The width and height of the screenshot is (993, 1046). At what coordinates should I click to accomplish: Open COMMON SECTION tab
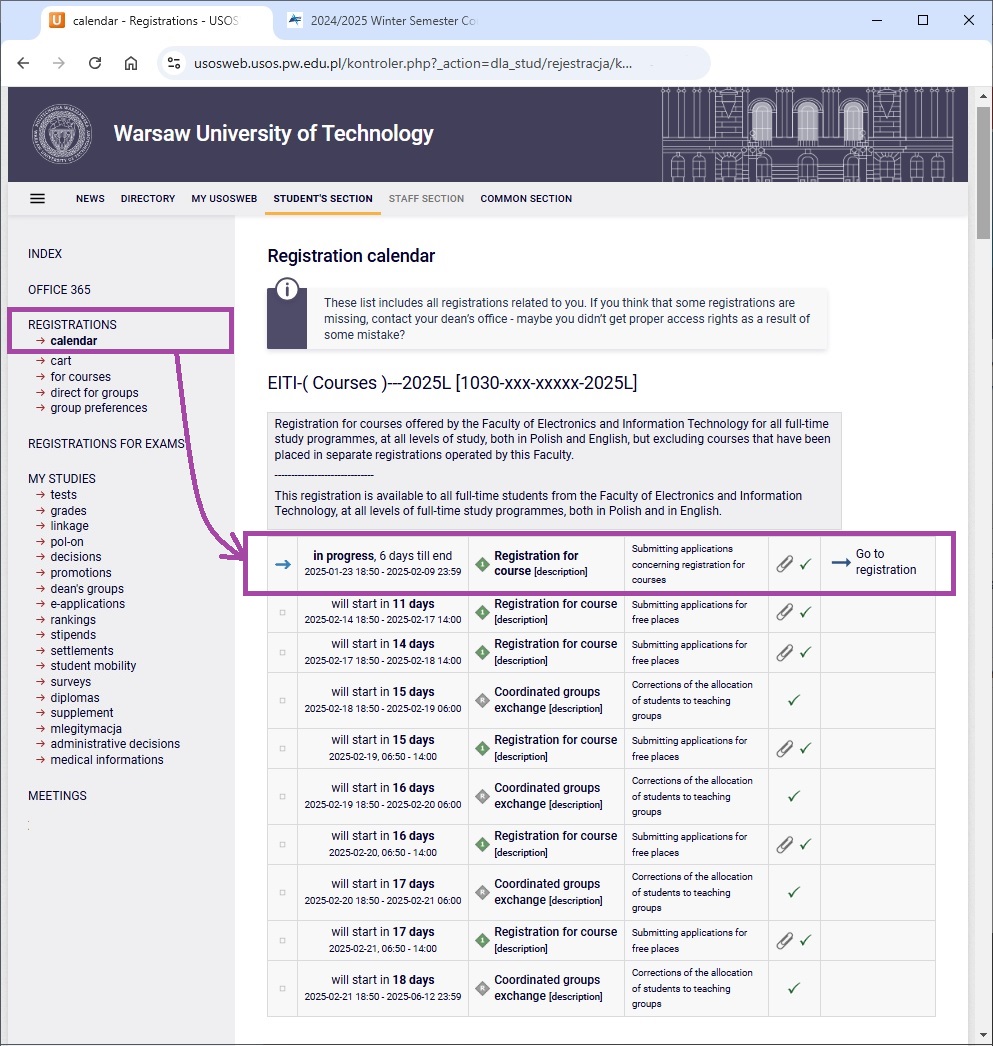526,199
